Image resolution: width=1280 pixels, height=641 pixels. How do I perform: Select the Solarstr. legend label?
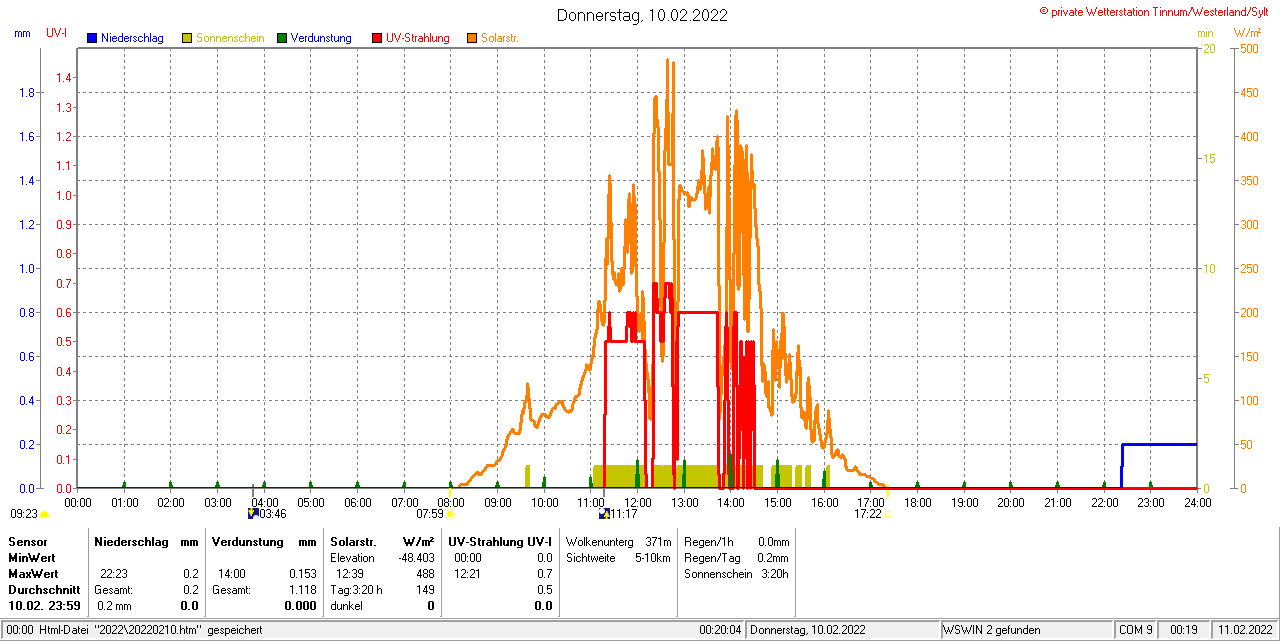click(x=500, y=38)
